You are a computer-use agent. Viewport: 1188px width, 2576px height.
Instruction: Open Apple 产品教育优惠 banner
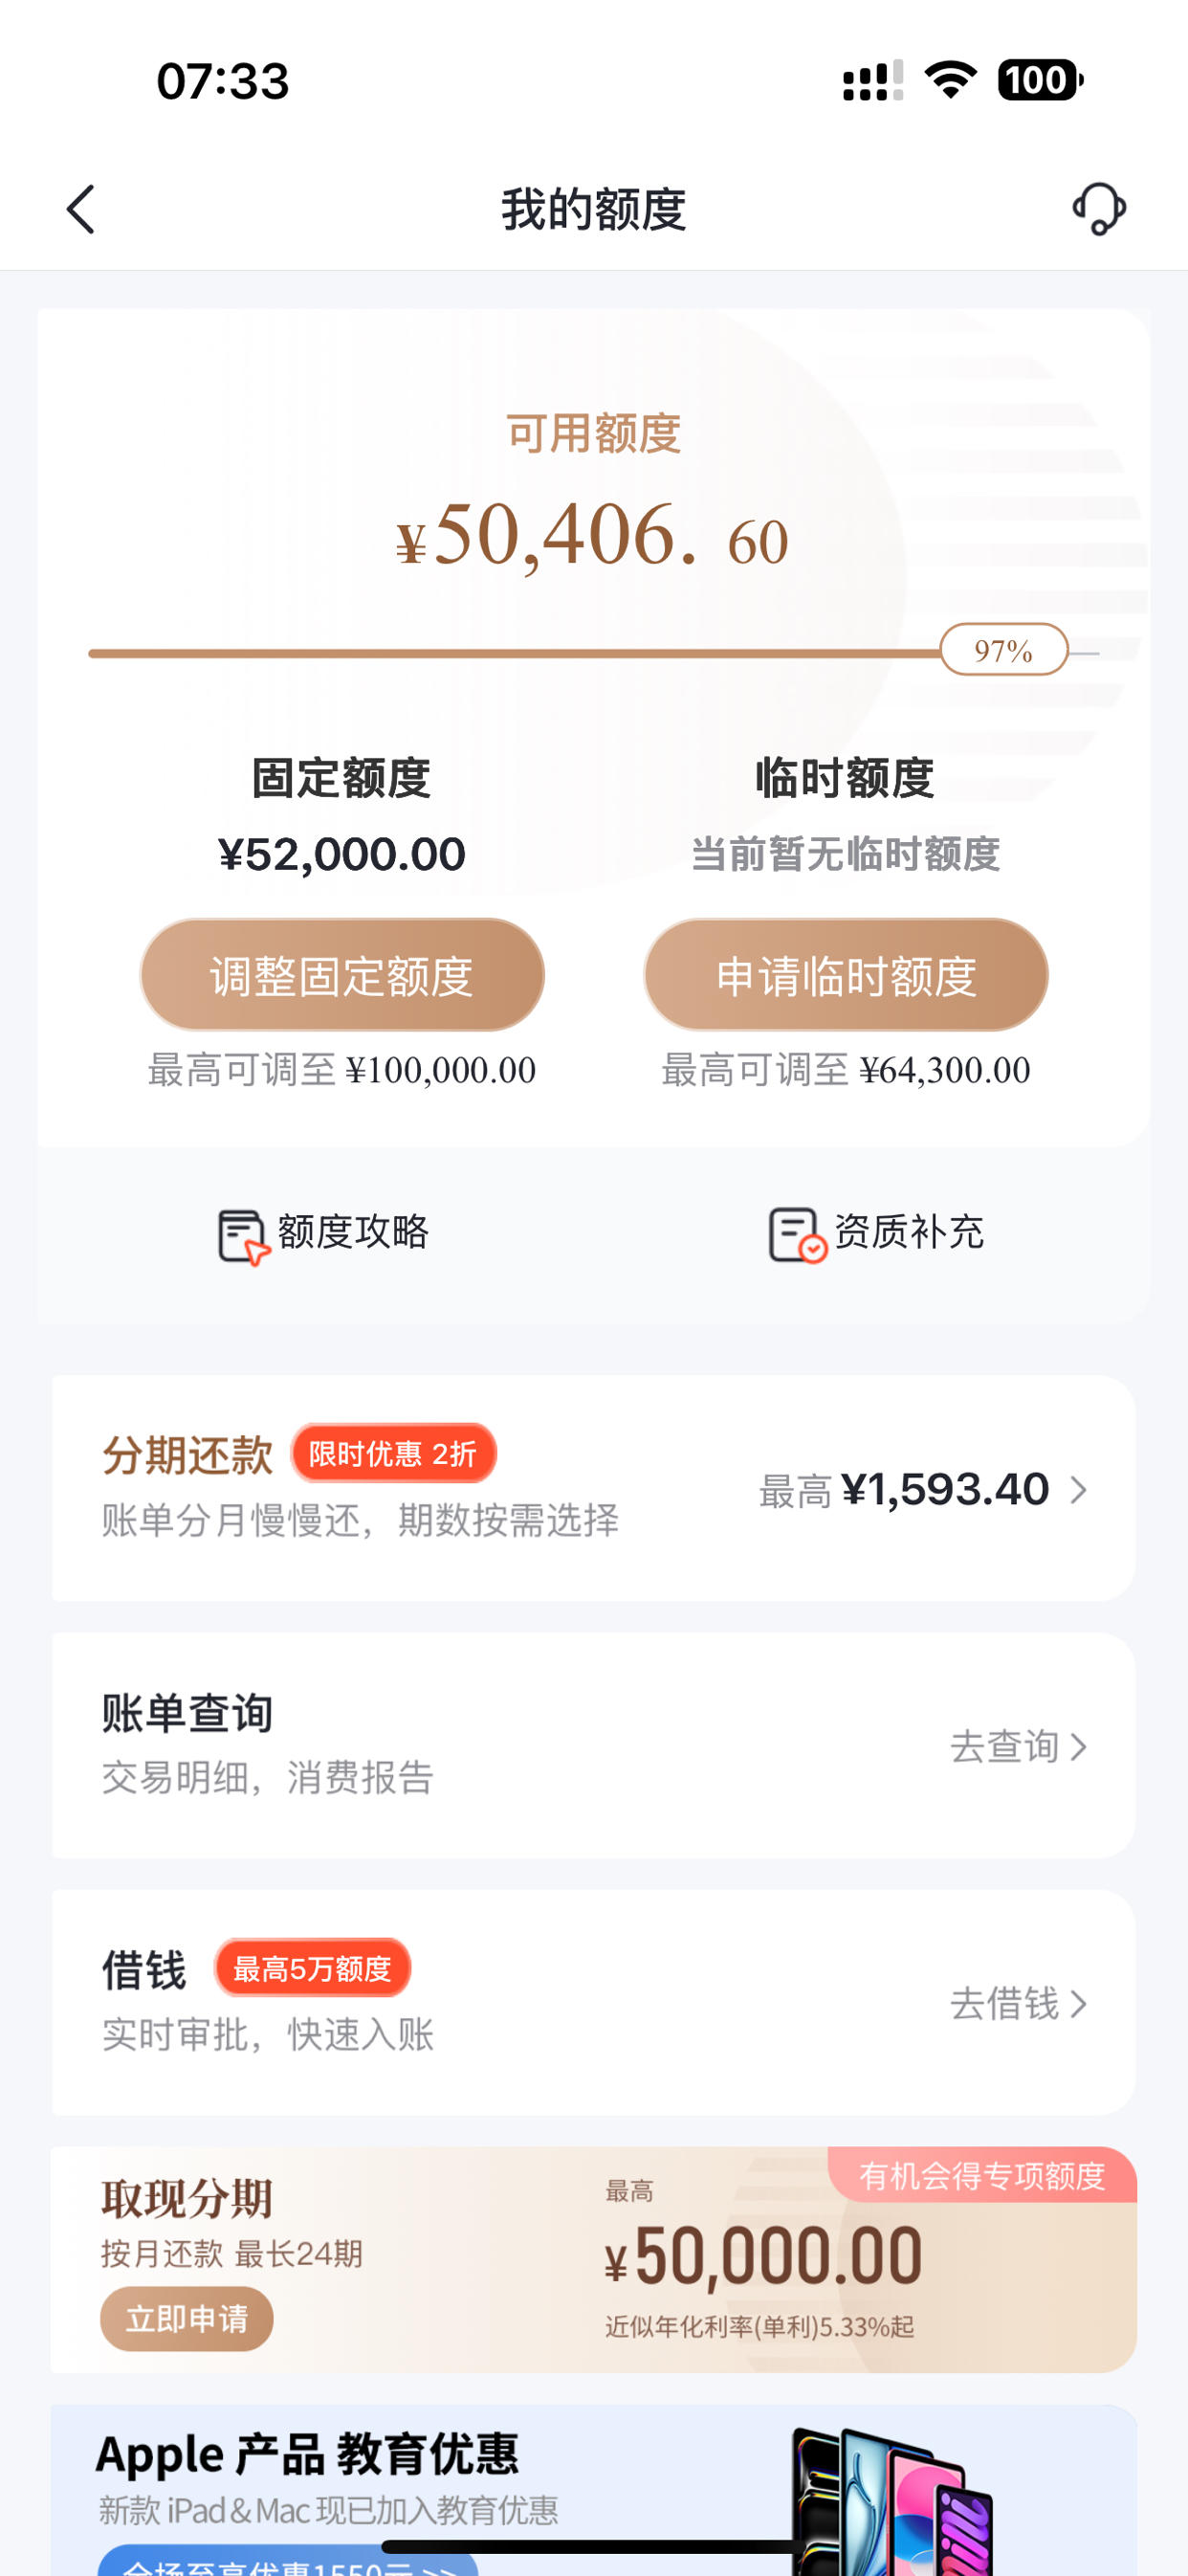pos(594,2490)
